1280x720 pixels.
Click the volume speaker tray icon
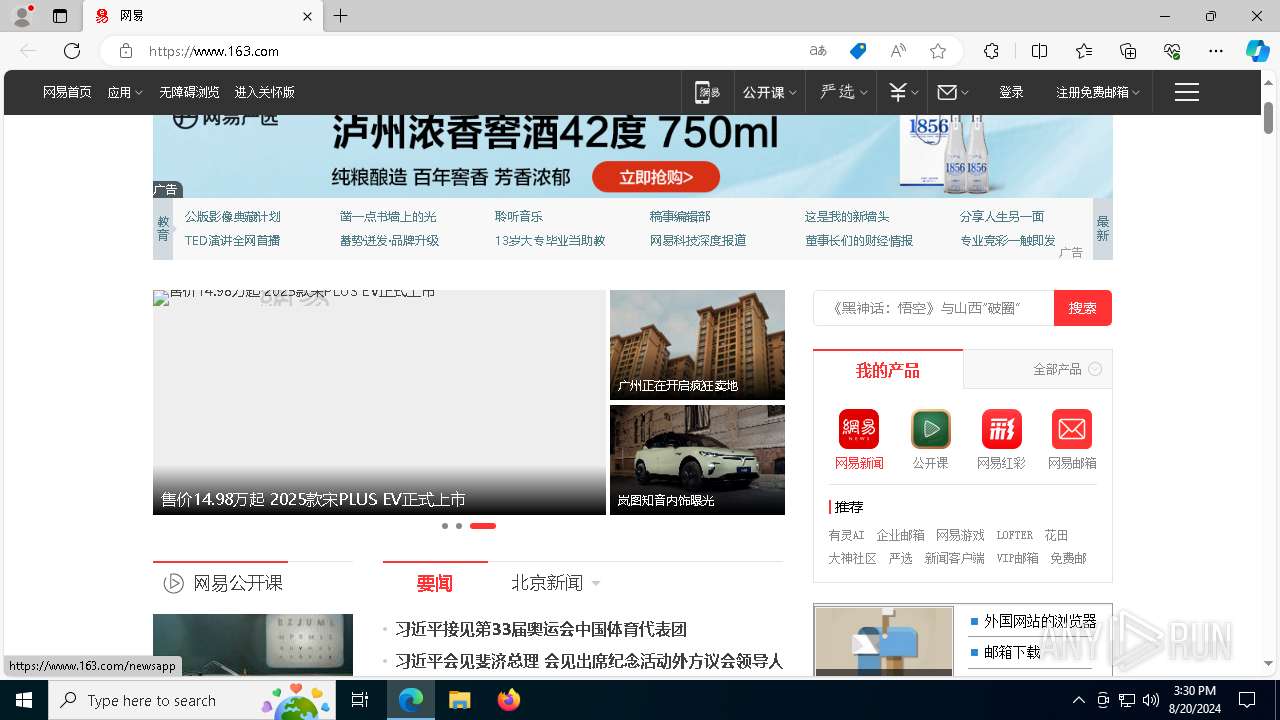[1150, 700]
